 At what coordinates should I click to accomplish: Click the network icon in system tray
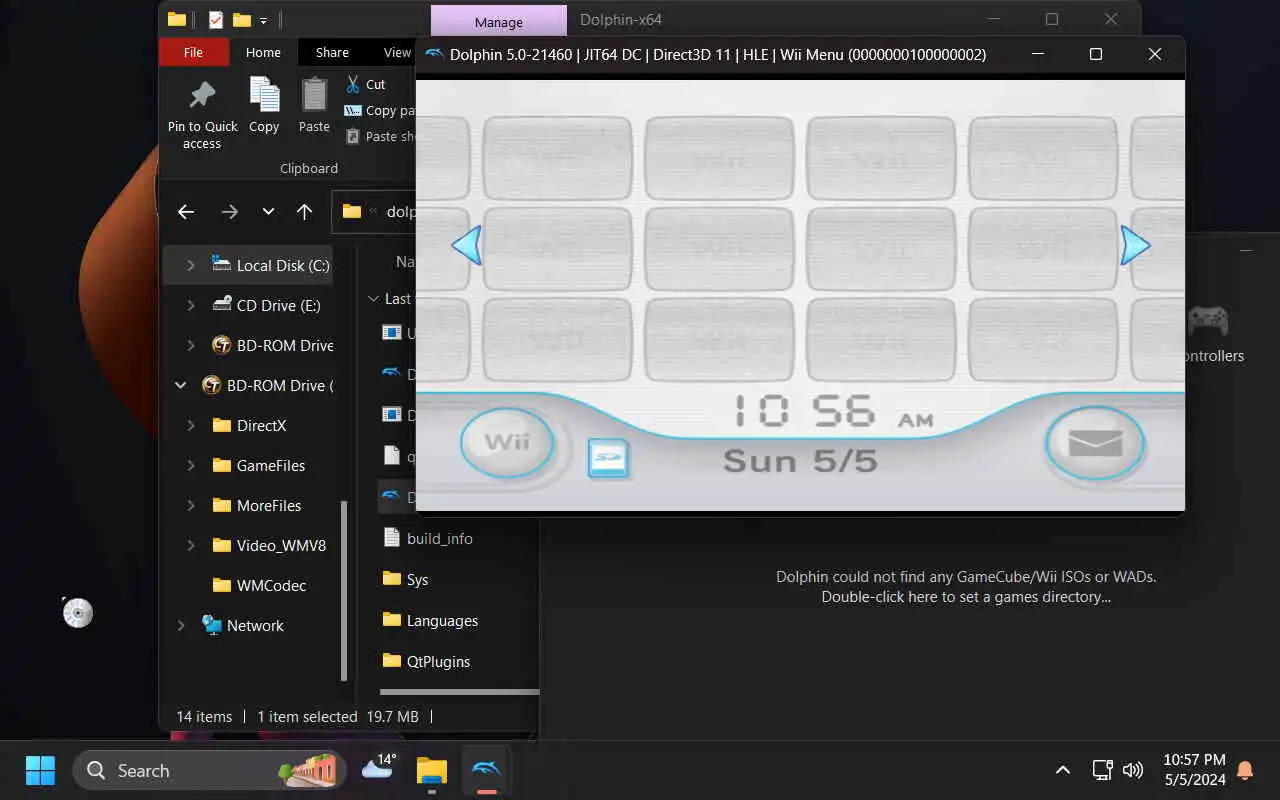pyautogui.click(x=1102, y=770)
